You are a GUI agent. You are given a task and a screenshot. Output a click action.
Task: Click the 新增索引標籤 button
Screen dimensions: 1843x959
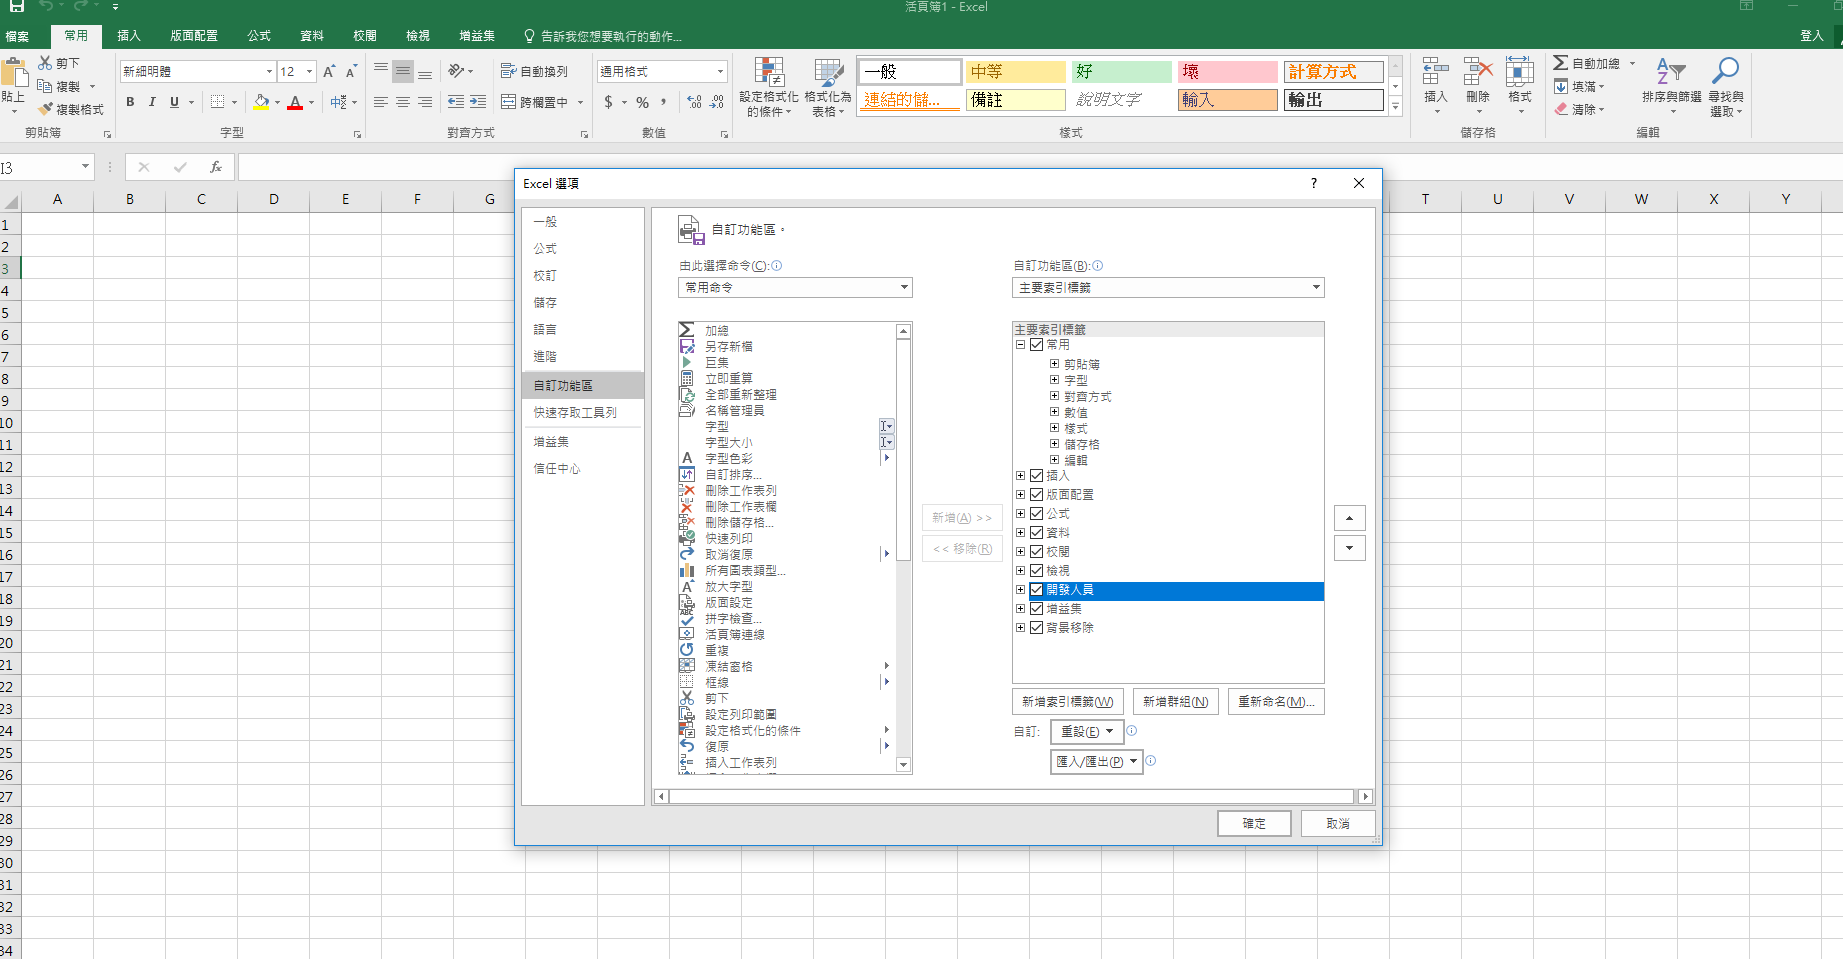click(x=1068, y=702)
